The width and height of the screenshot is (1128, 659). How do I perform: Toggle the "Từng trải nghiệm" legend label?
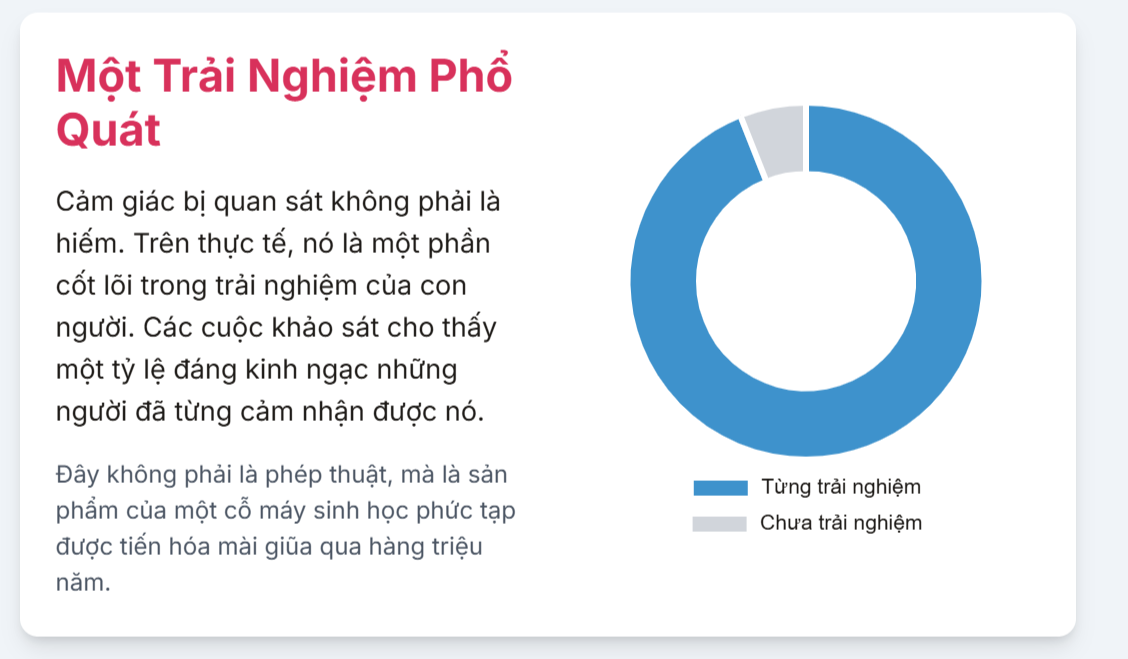click(840, 487)
